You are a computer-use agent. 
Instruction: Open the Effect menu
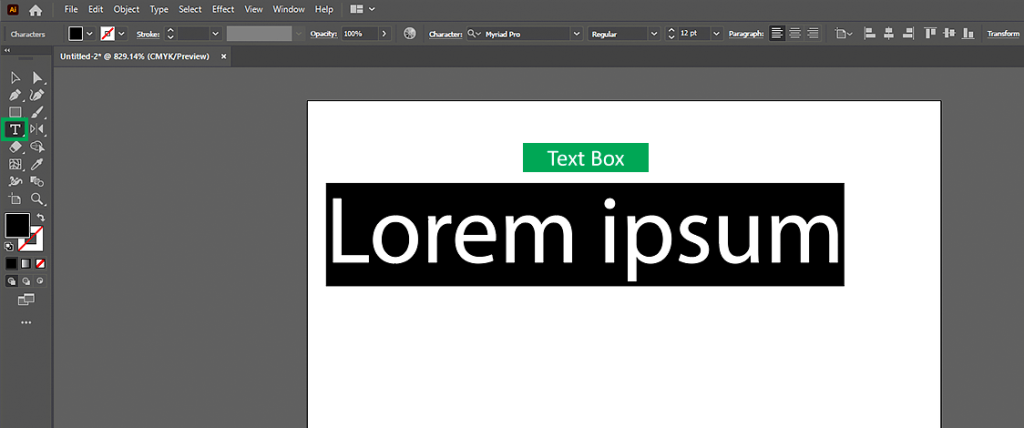point(223,9)
